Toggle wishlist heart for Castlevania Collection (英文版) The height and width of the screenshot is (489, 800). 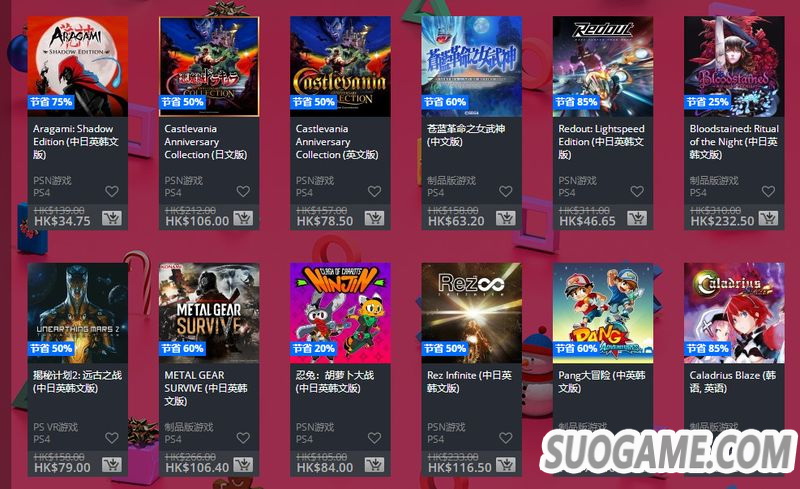tap(374, 191)
